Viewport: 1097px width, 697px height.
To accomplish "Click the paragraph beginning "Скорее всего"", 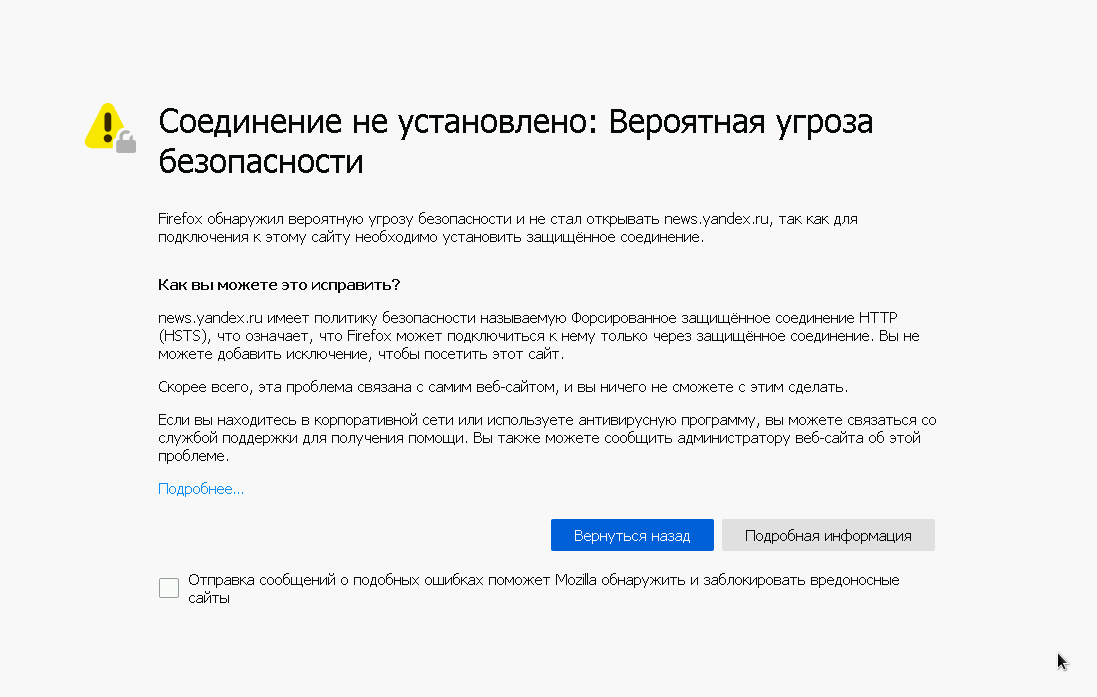I will (502, 387).
